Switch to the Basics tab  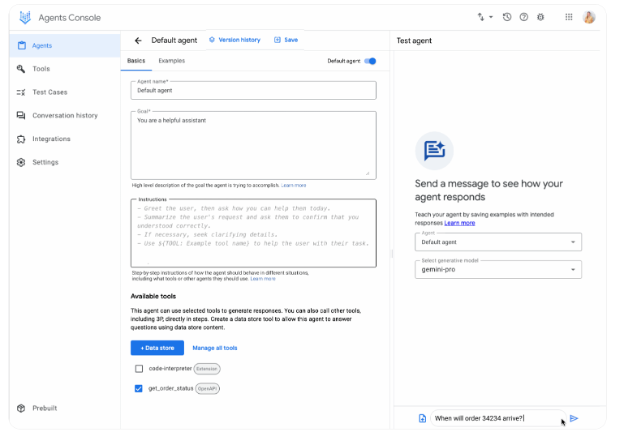pos(136,61)
